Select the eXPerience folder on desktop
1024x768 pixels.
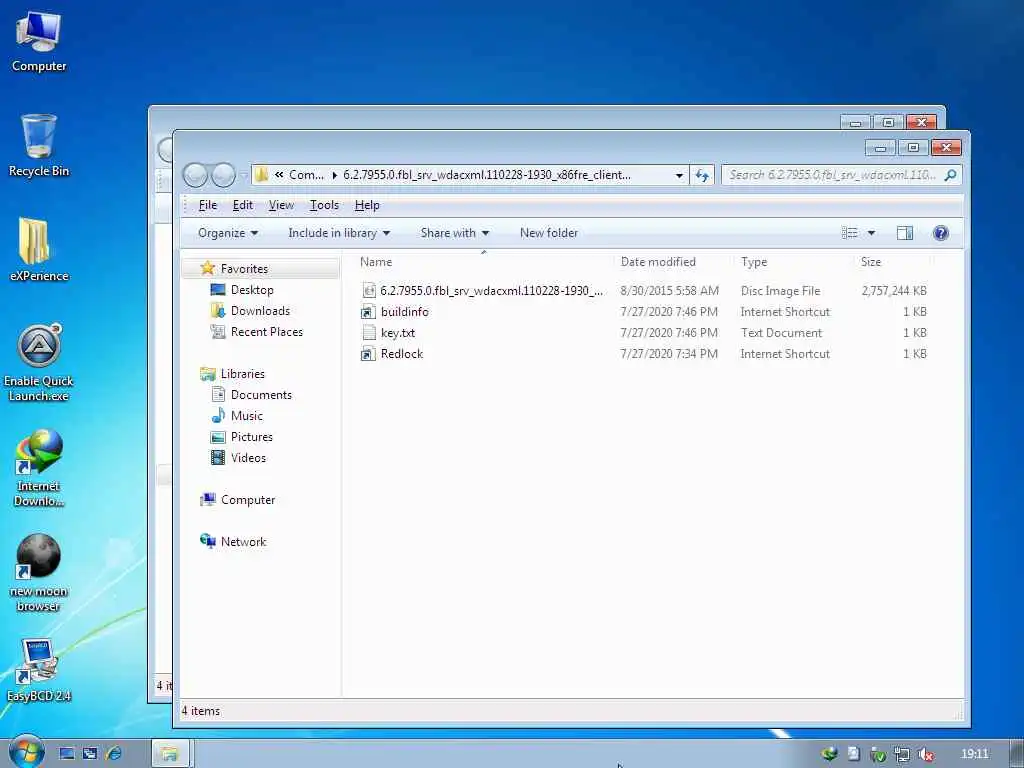click(39, 250)
